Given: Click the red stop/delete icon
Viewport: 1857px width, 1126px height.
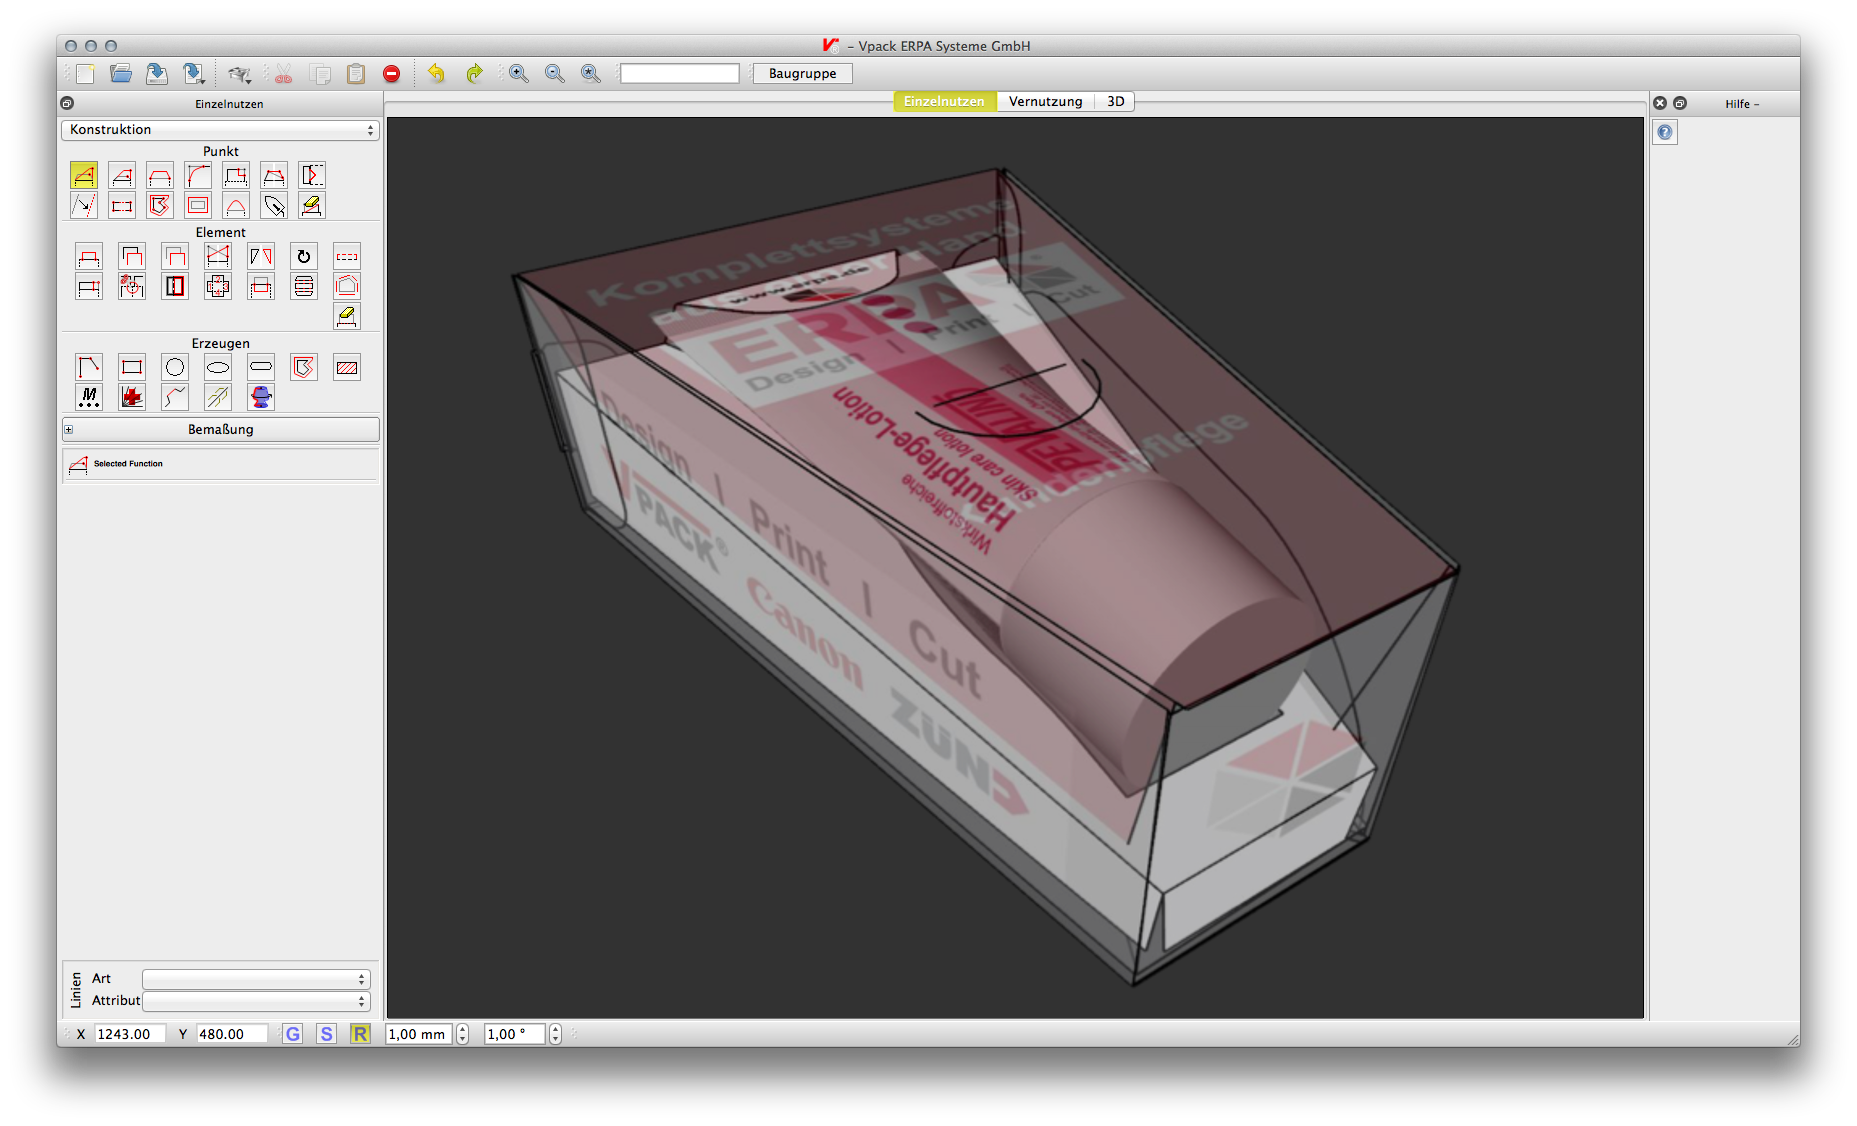Looking at the screenshot, I should click(392, 73).
